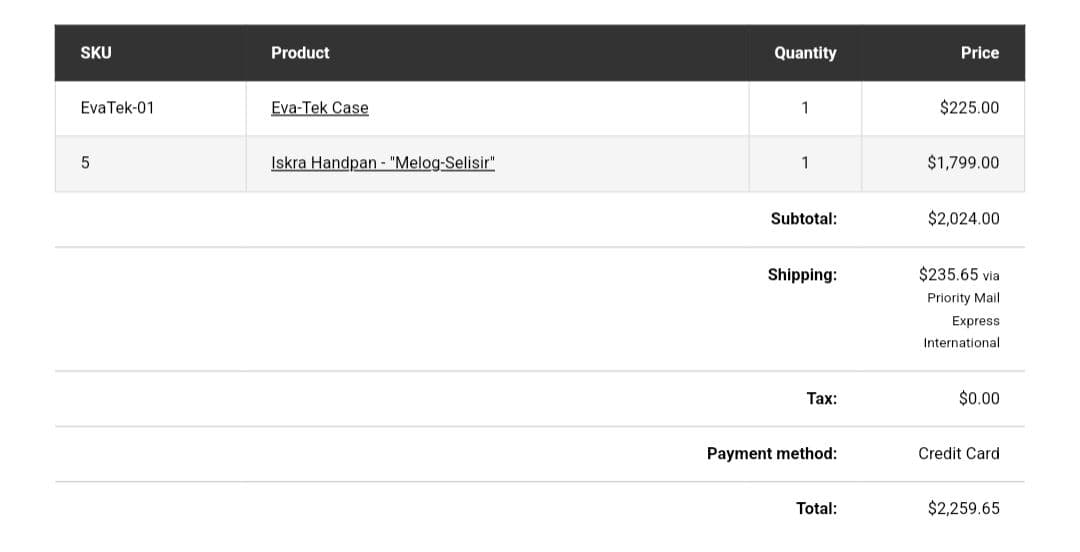Click the Subtotal label
The image size is (1080, 552).
(x=803, y=219)
